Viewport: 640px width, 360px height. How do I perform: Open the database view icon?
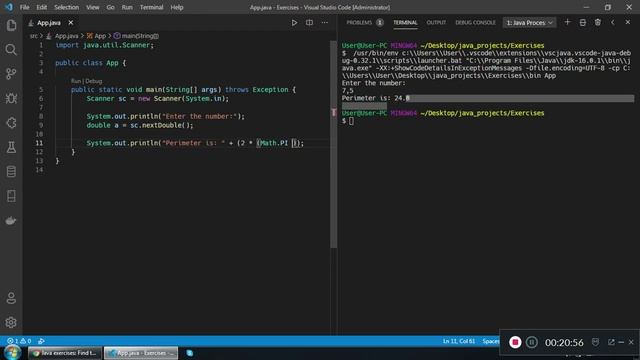click(11, 172)
